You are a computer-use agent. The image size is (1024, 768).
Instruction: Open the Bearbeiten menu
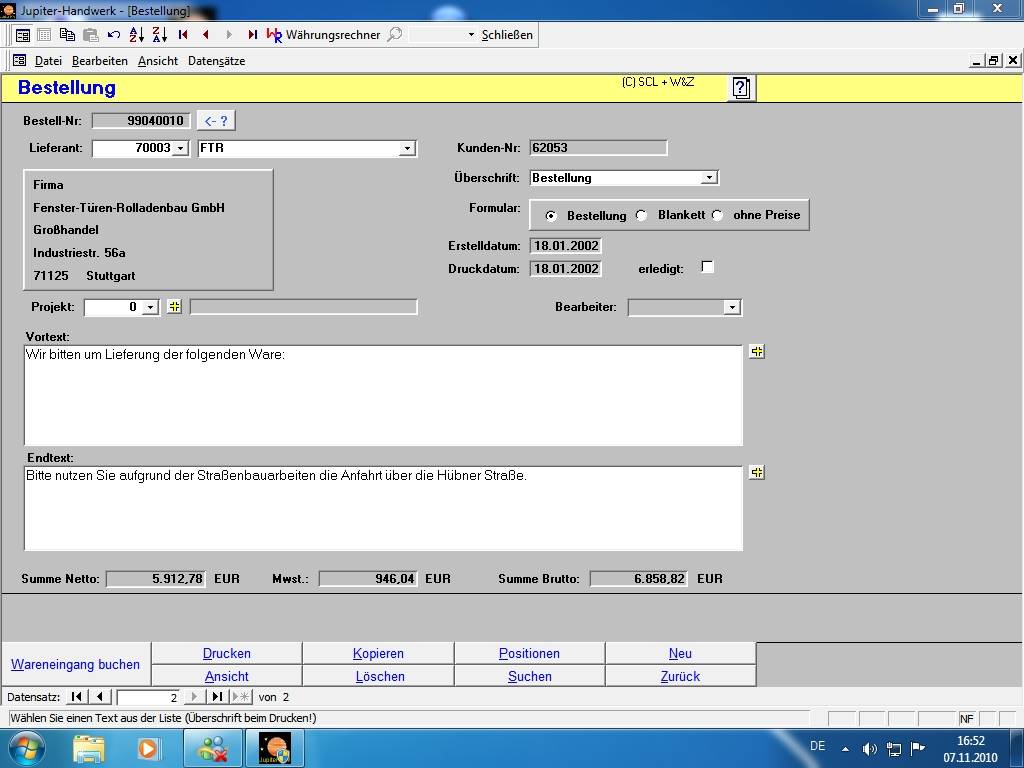(99, 61)
